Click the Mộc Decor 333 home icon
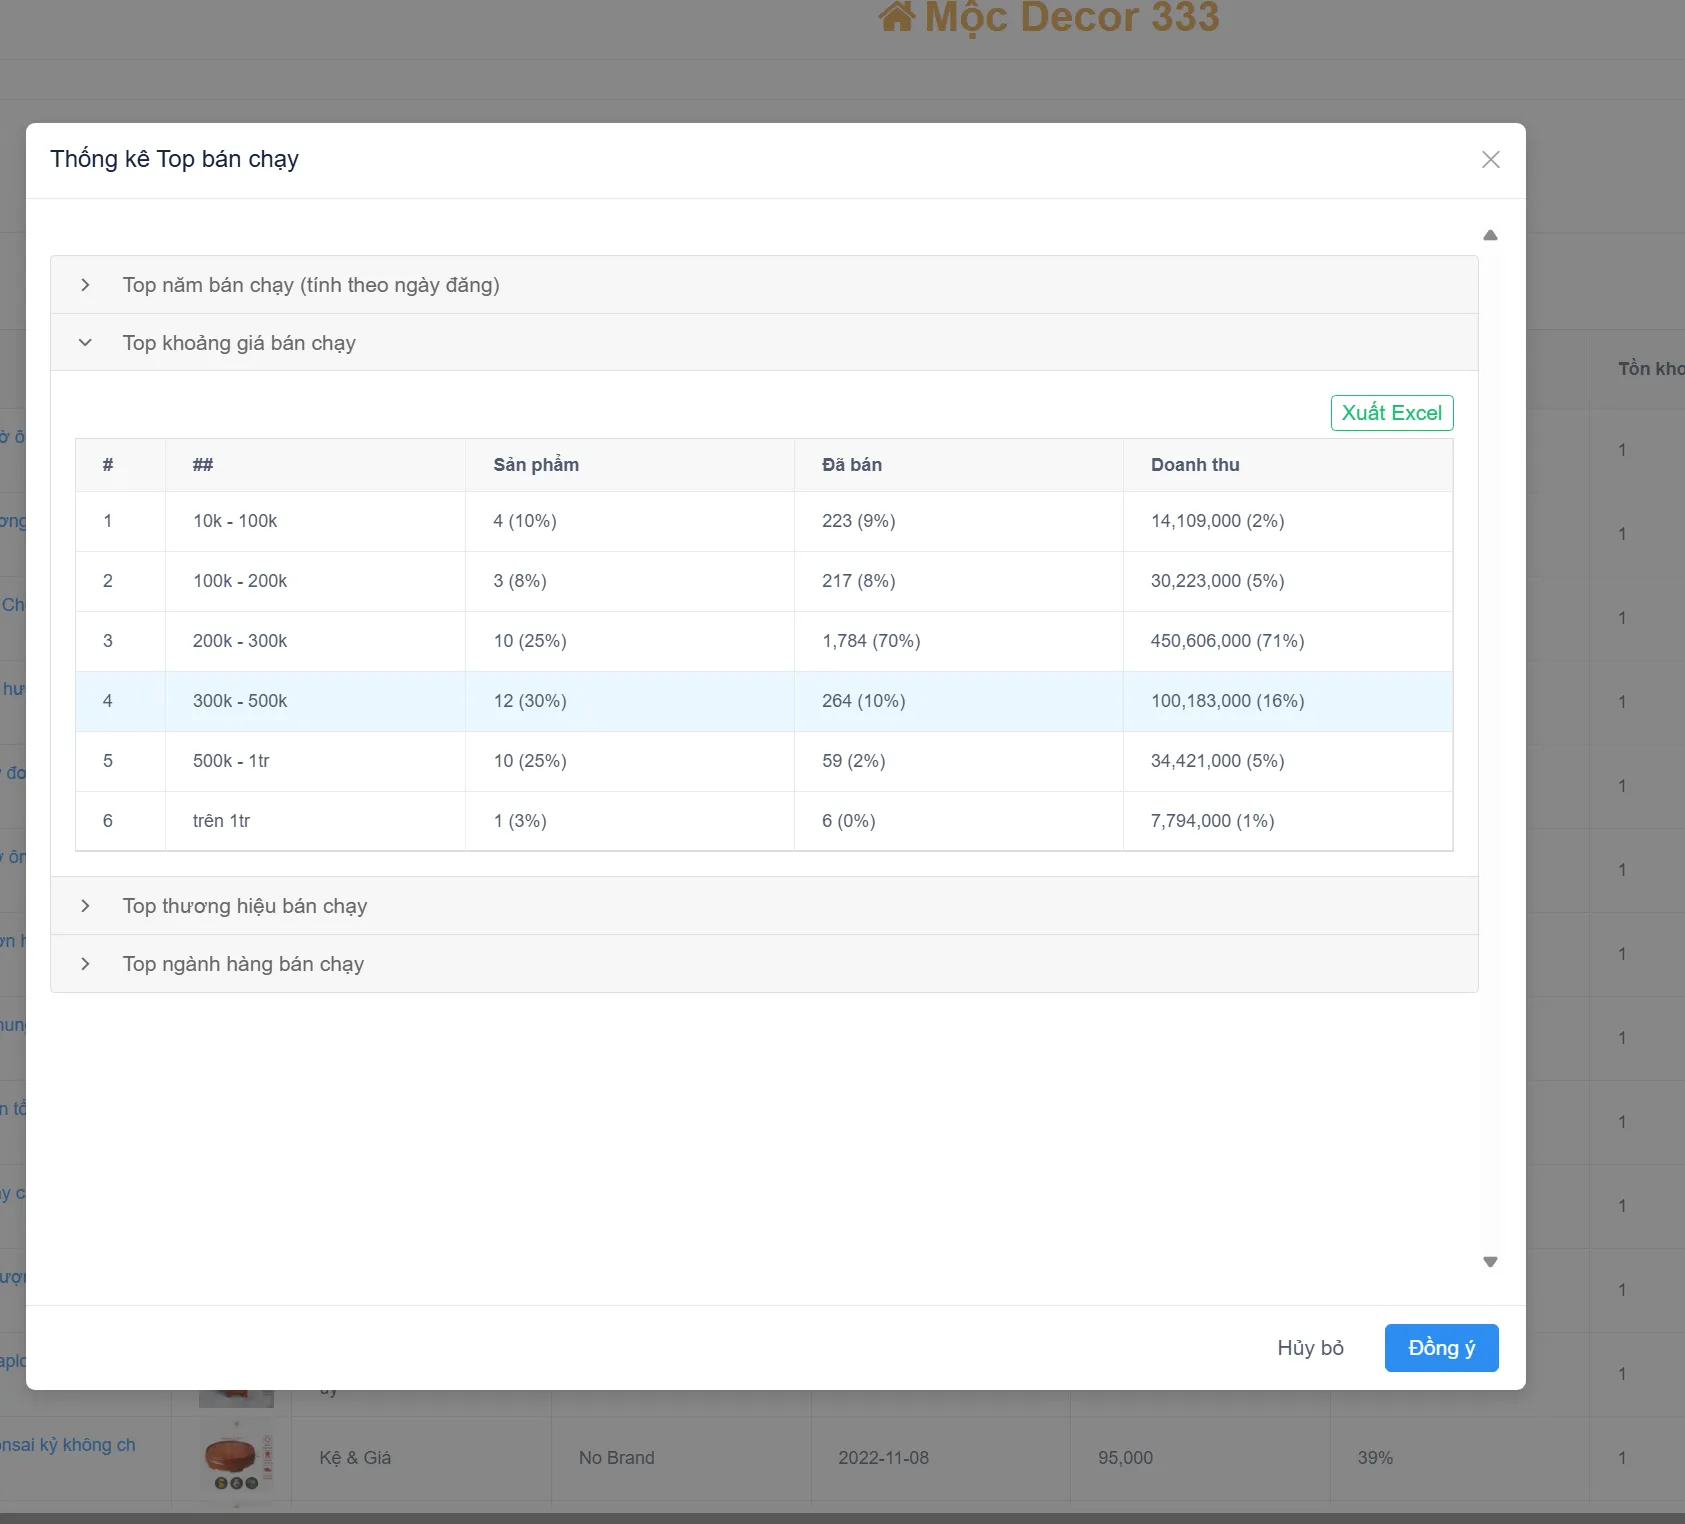 pyautogui.click(x=896, y=16)
